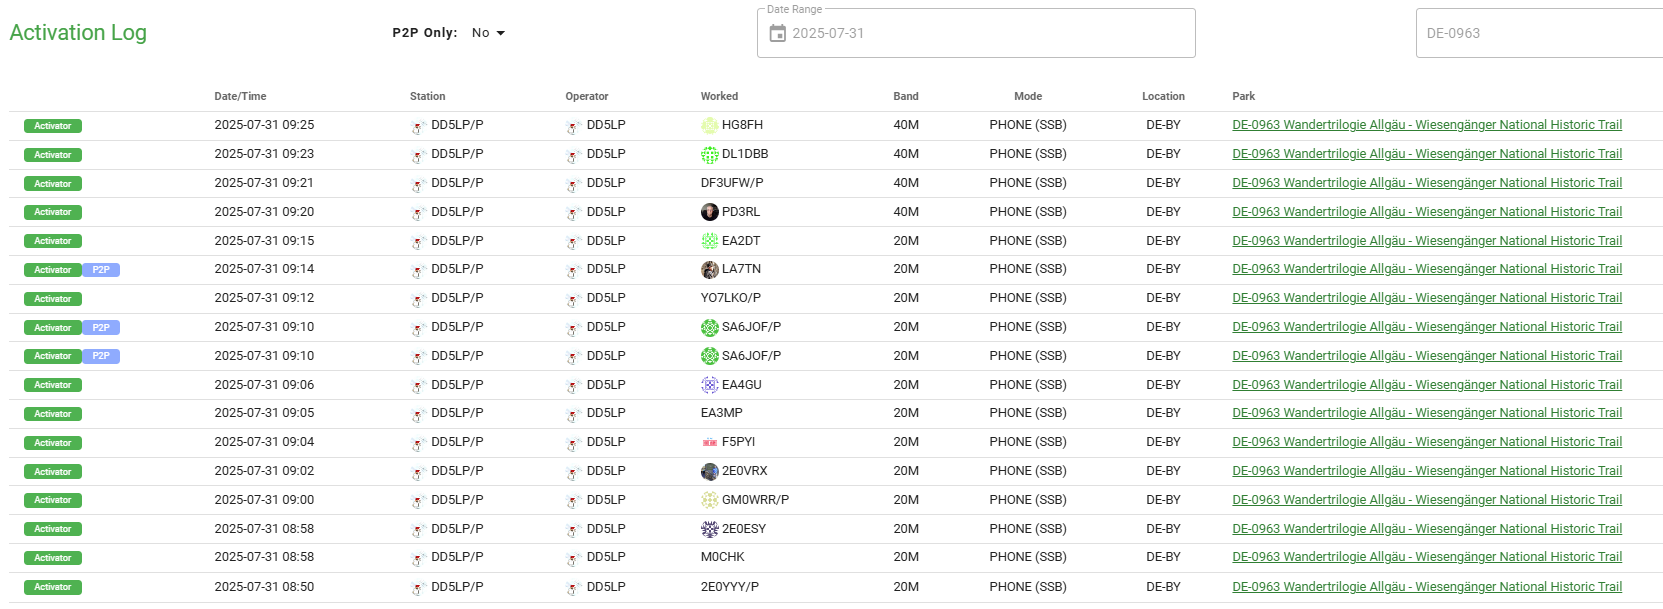Viewport: 1663px width, 609px height.
Task: Click LA7TN profile photo avatar
Action: (709, 269)
